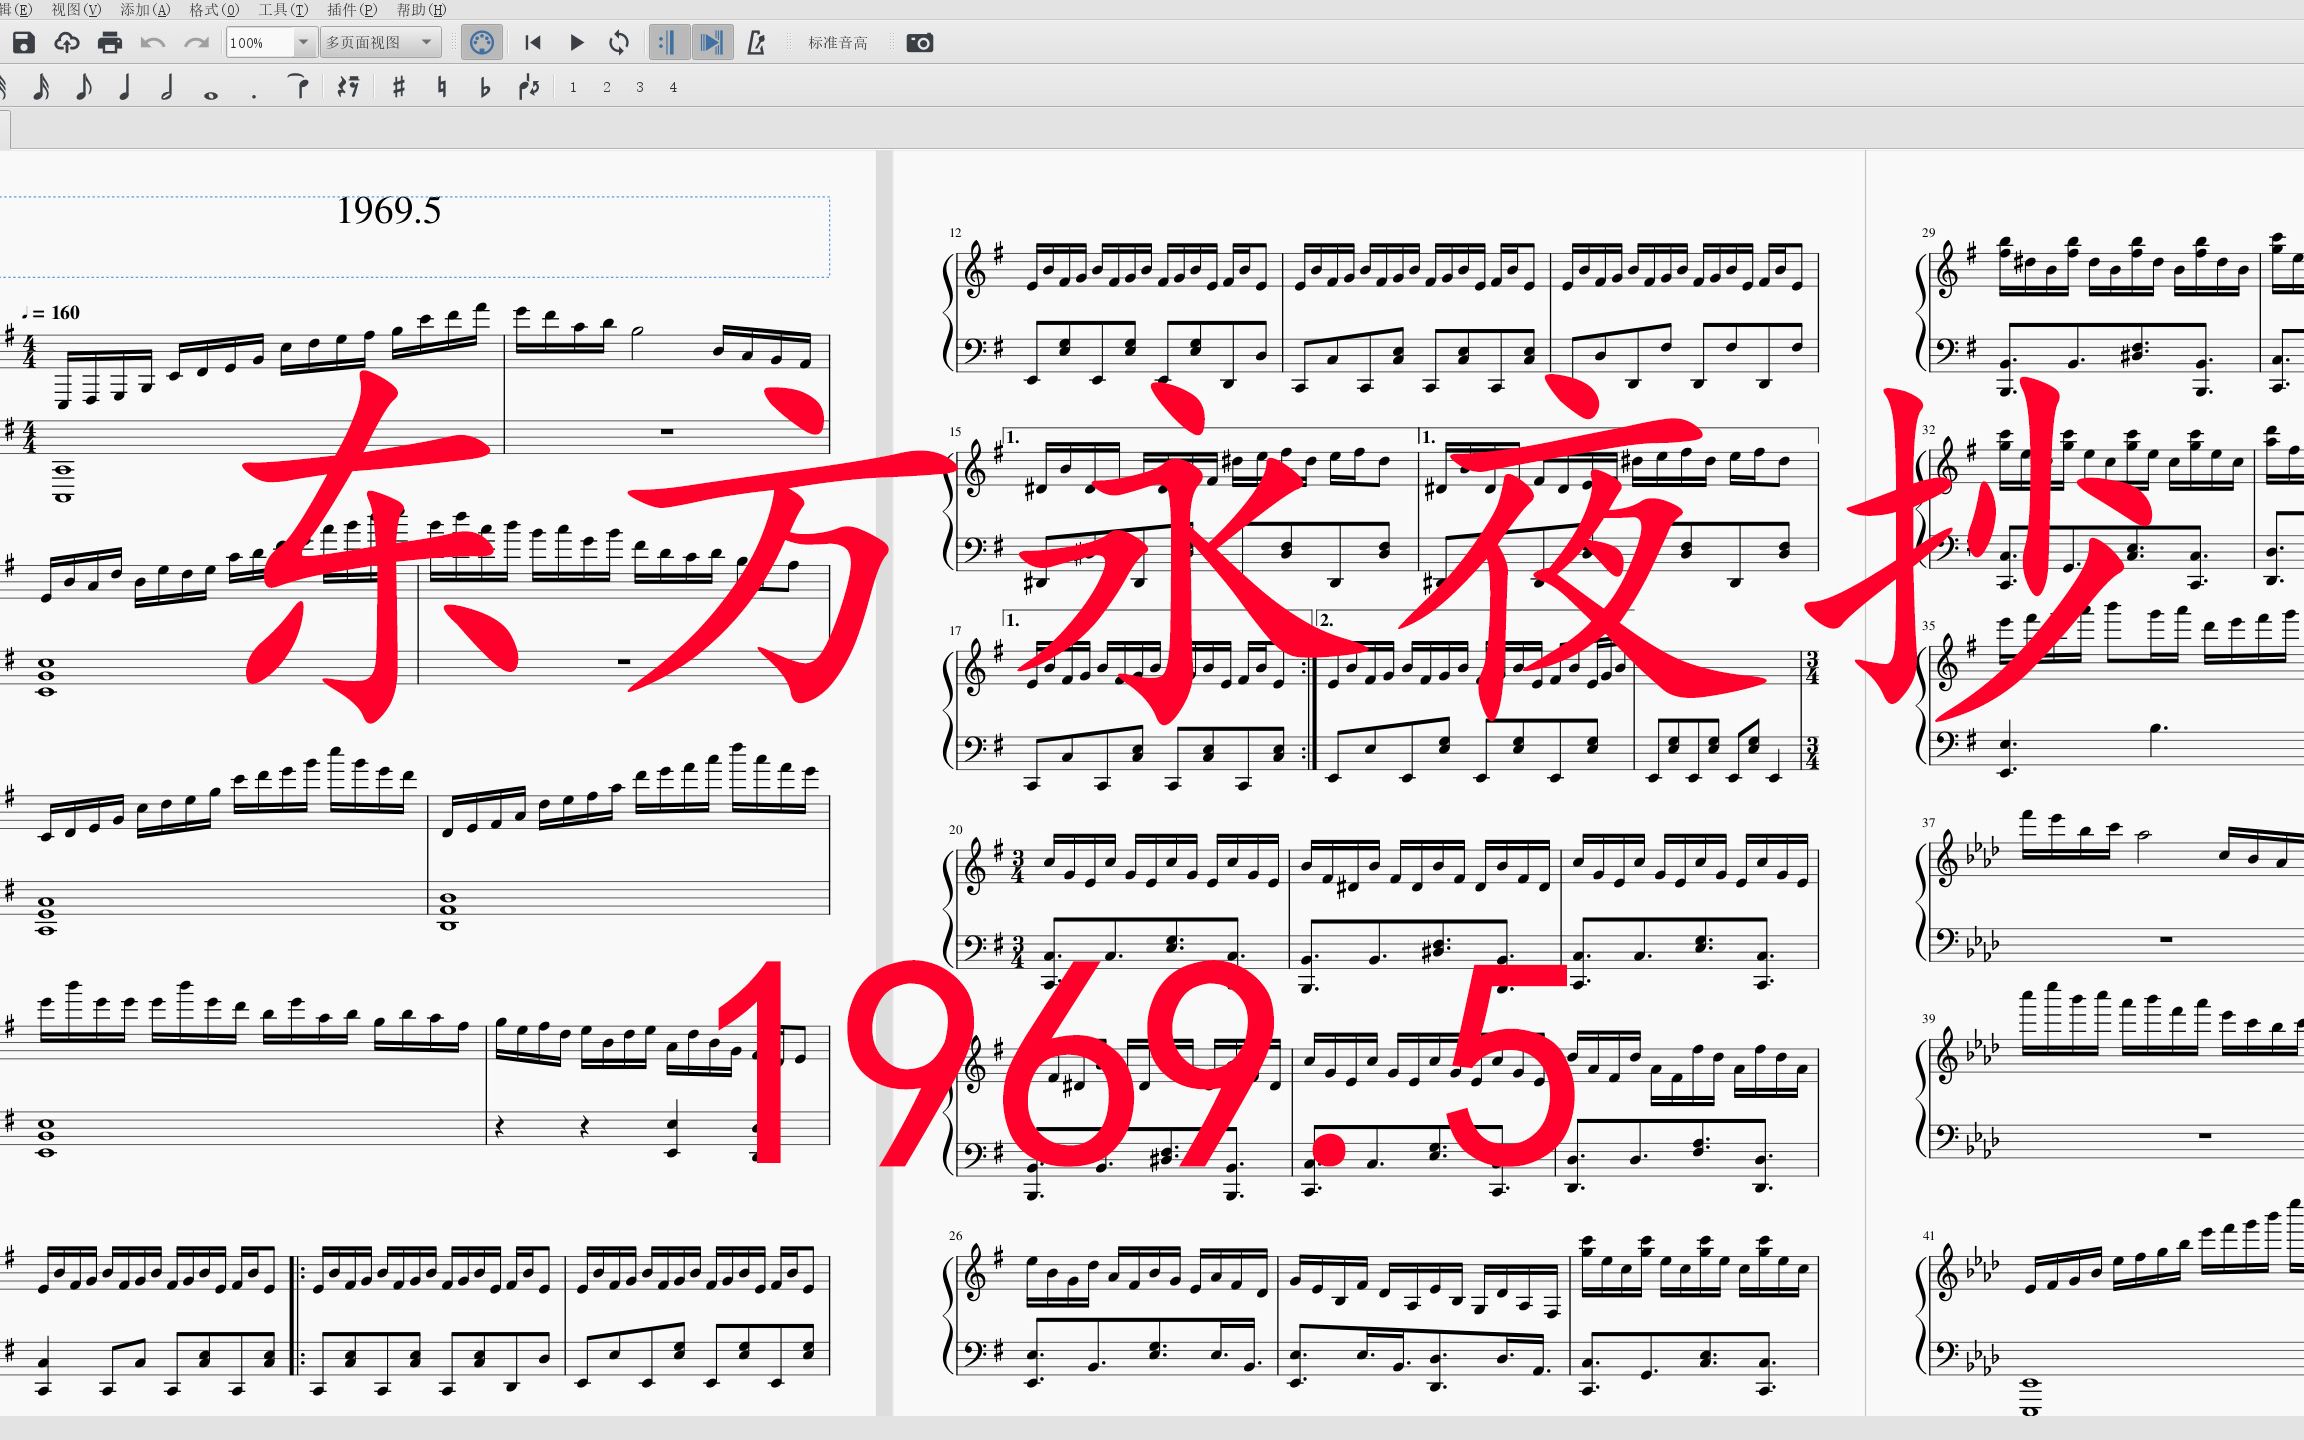Select the quarter note duration
Image resolution: width=2304 pixels, height=1440 pixels.
pos(125,88)
